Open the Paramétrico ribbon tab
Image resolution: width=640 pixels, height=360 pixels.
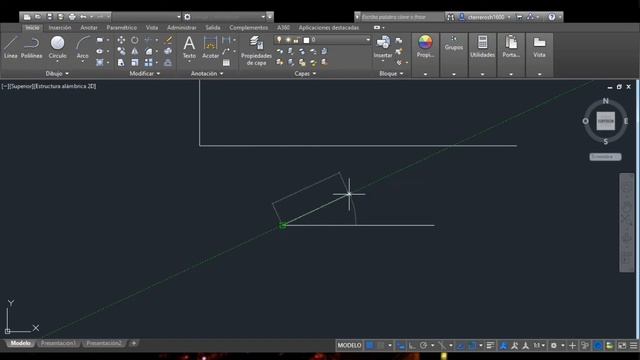click(122, 27)
